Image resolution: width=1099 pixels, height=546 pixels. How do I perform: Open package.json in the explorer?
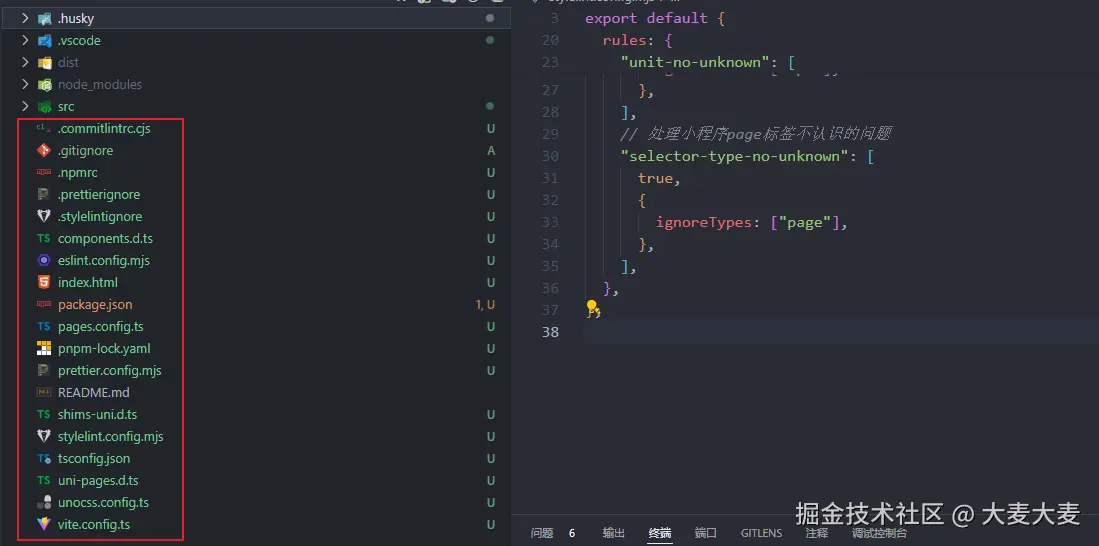[x=95, y=304]
